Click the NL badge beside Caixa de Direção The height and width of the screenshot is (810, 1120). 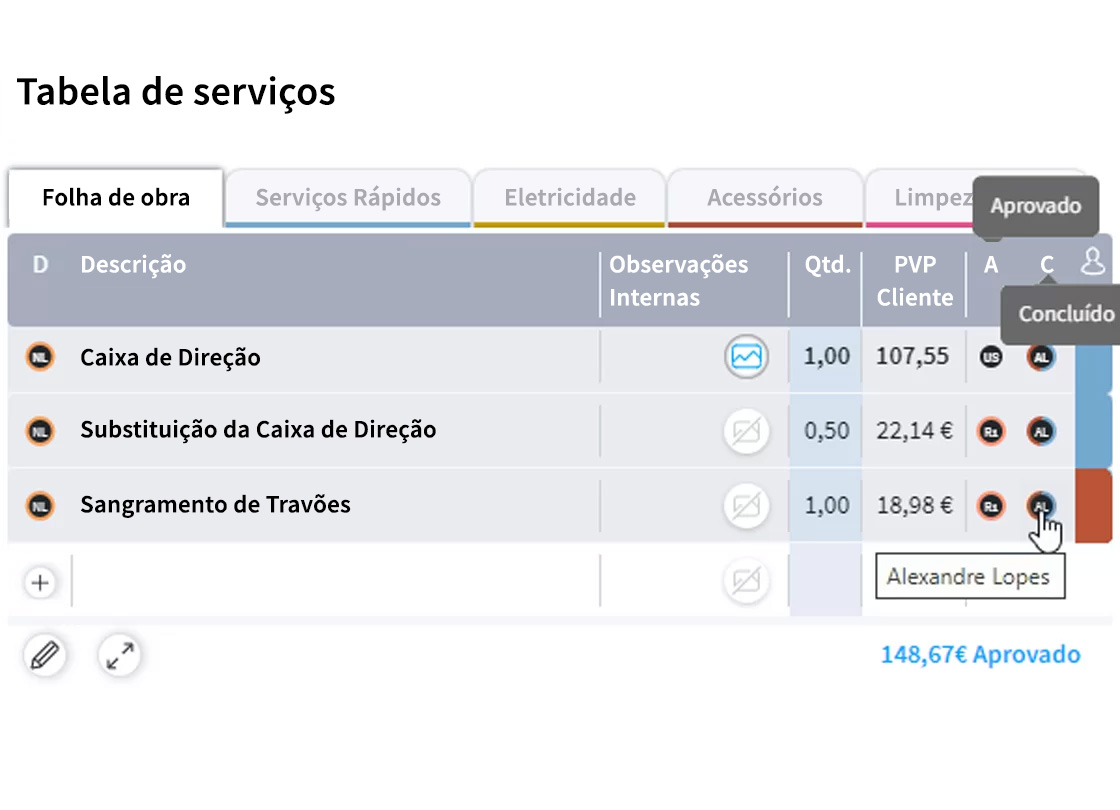click(40, 357)
